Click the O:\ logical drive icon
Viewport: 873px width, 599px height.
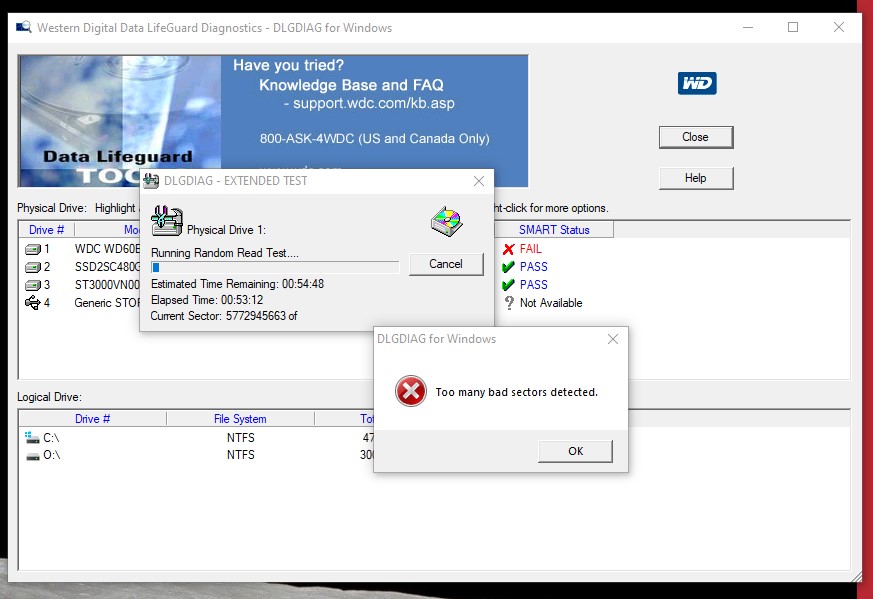point(32,456)
